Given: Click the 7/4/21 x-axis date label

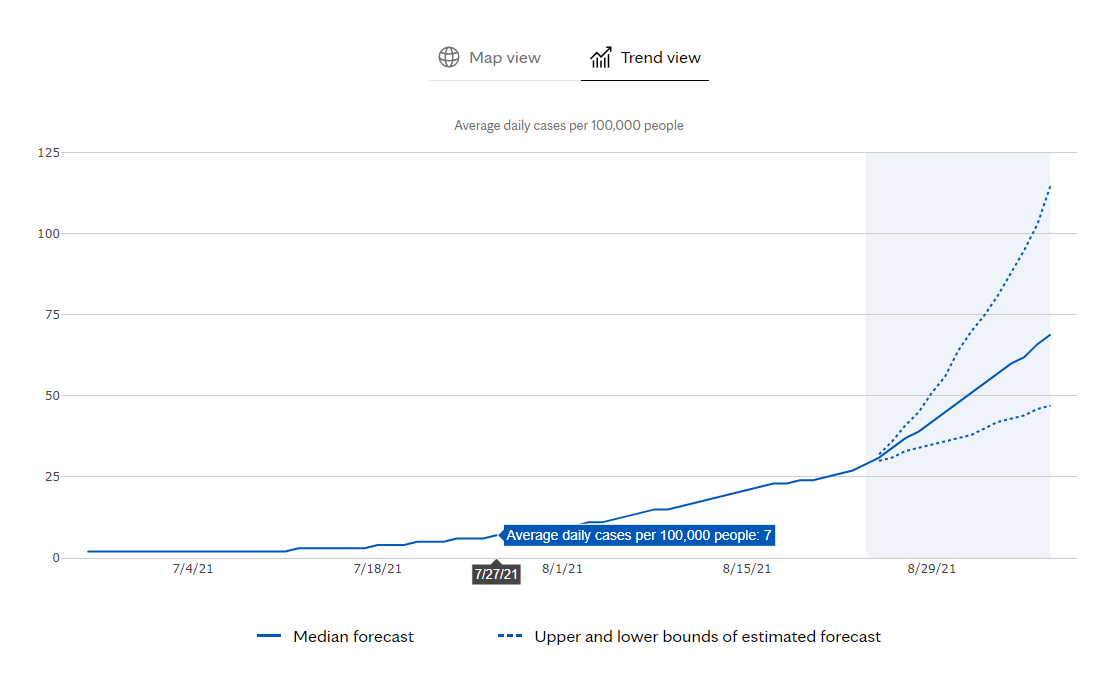Looking at the screenshot, I should click(x=192, y=569).
